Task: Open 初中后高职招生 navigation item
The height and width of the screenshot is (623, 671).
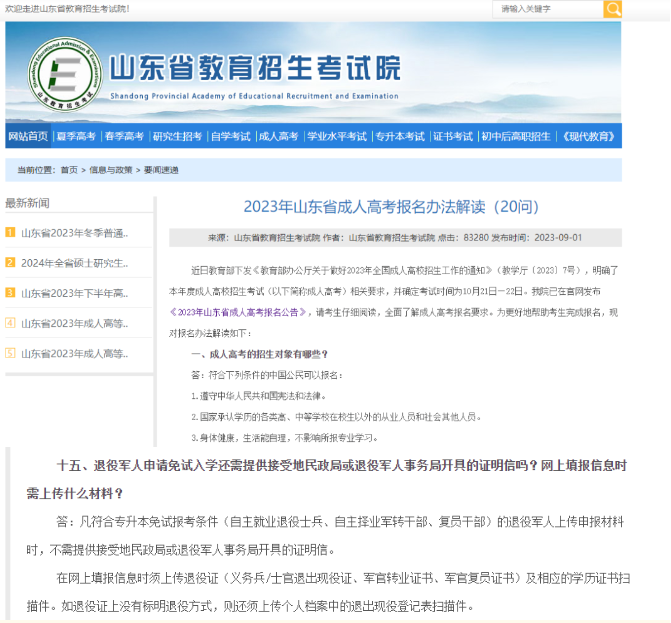Action: click(516, 136)
